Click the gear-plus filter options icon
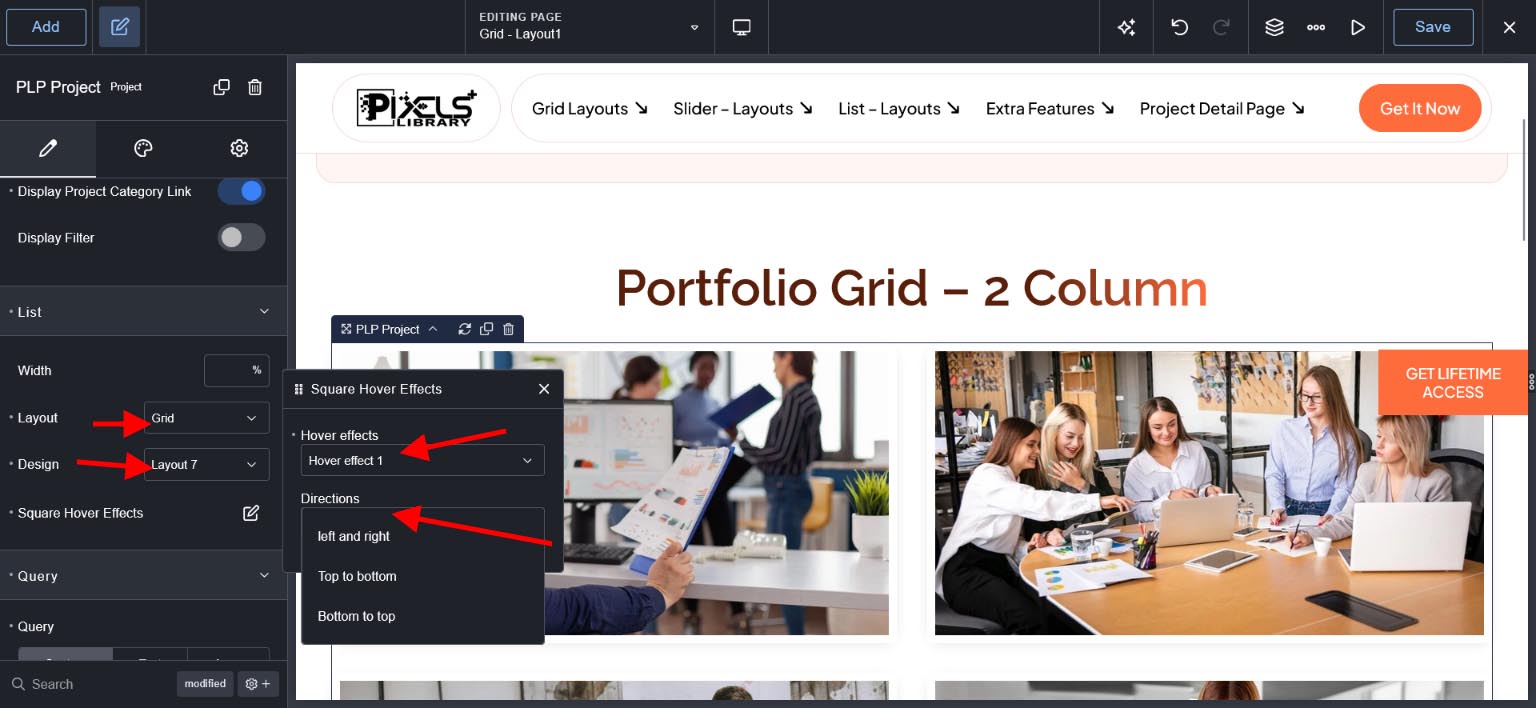This screenshot has height=708, width=1536. pos(258,684)
